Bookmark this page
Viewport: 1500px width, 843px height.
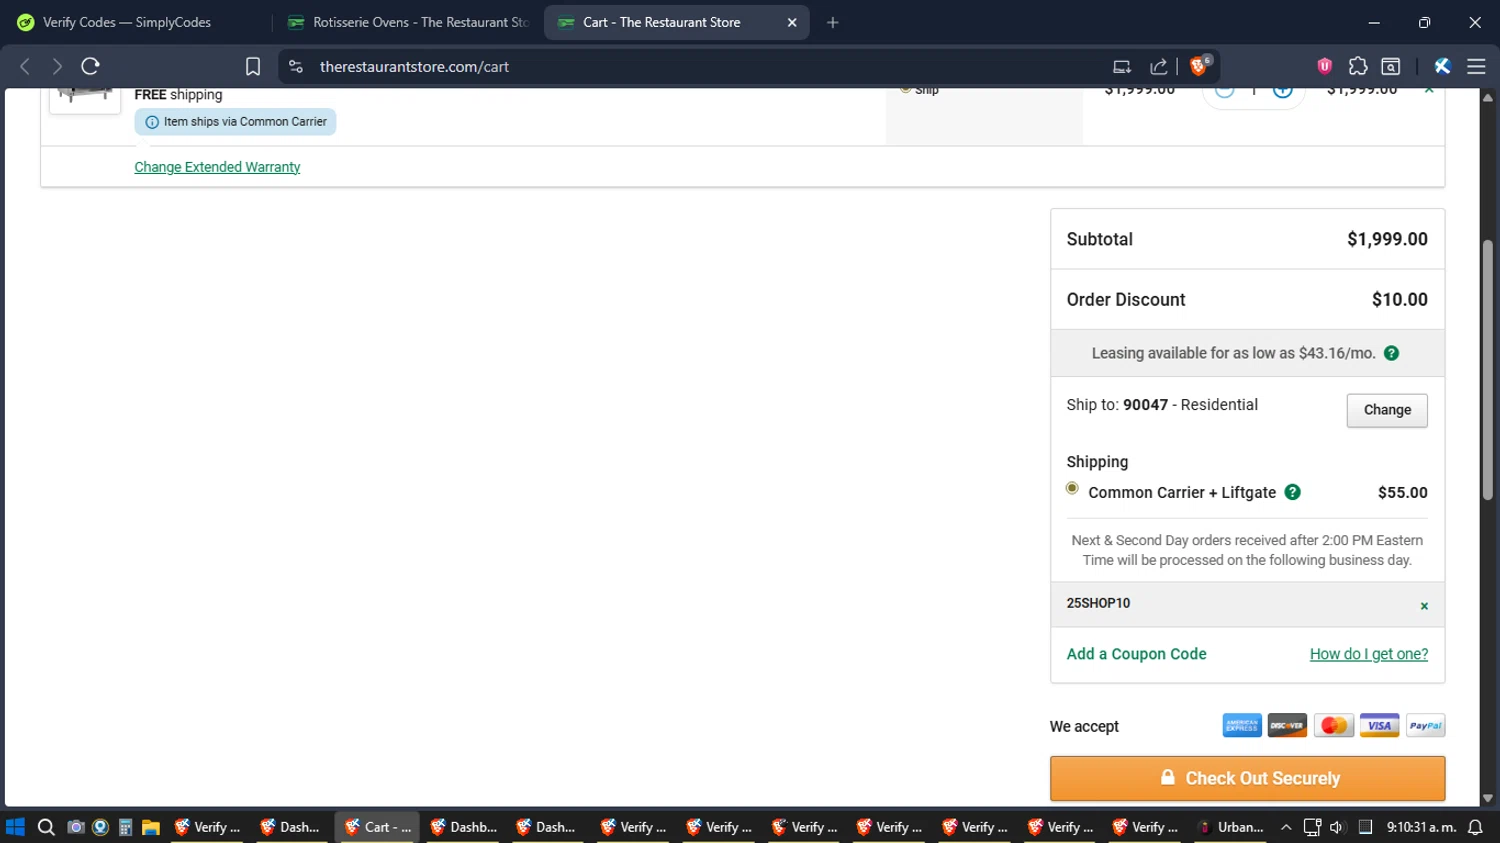point(253,67)
